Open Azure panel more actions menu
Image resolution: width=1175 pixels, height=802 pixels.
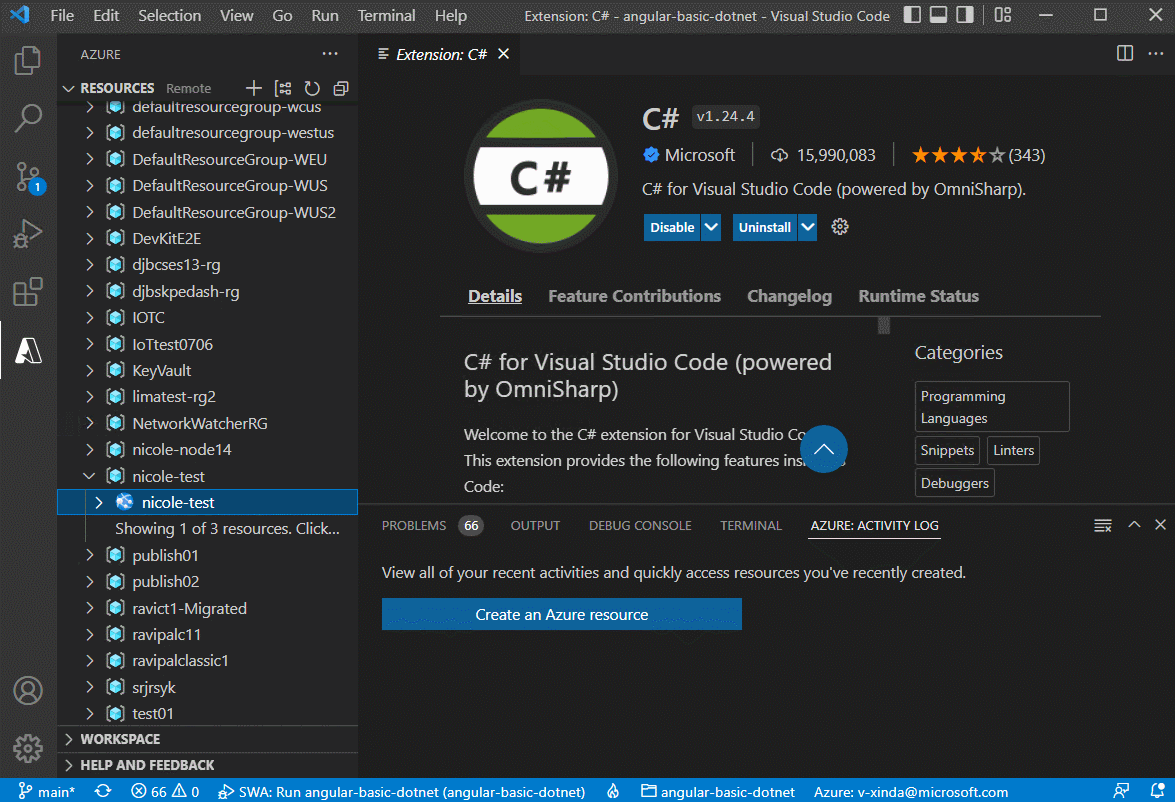point(330,54)
